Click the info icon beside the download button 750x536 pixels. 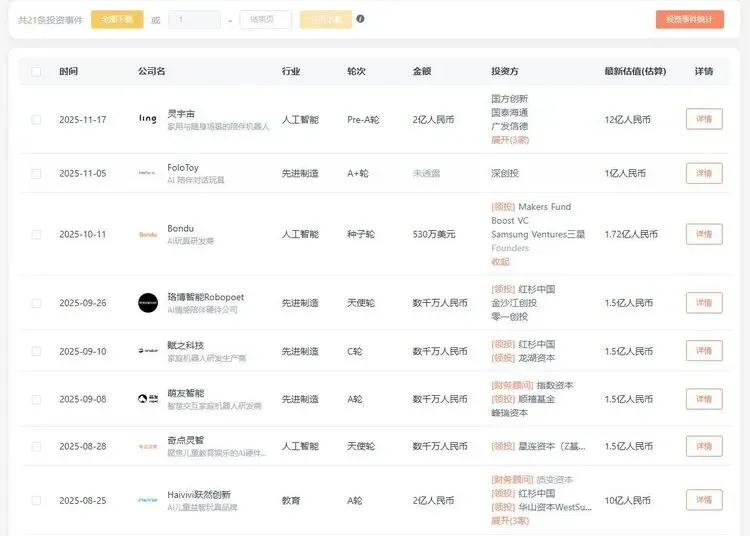tap(360, 19)
